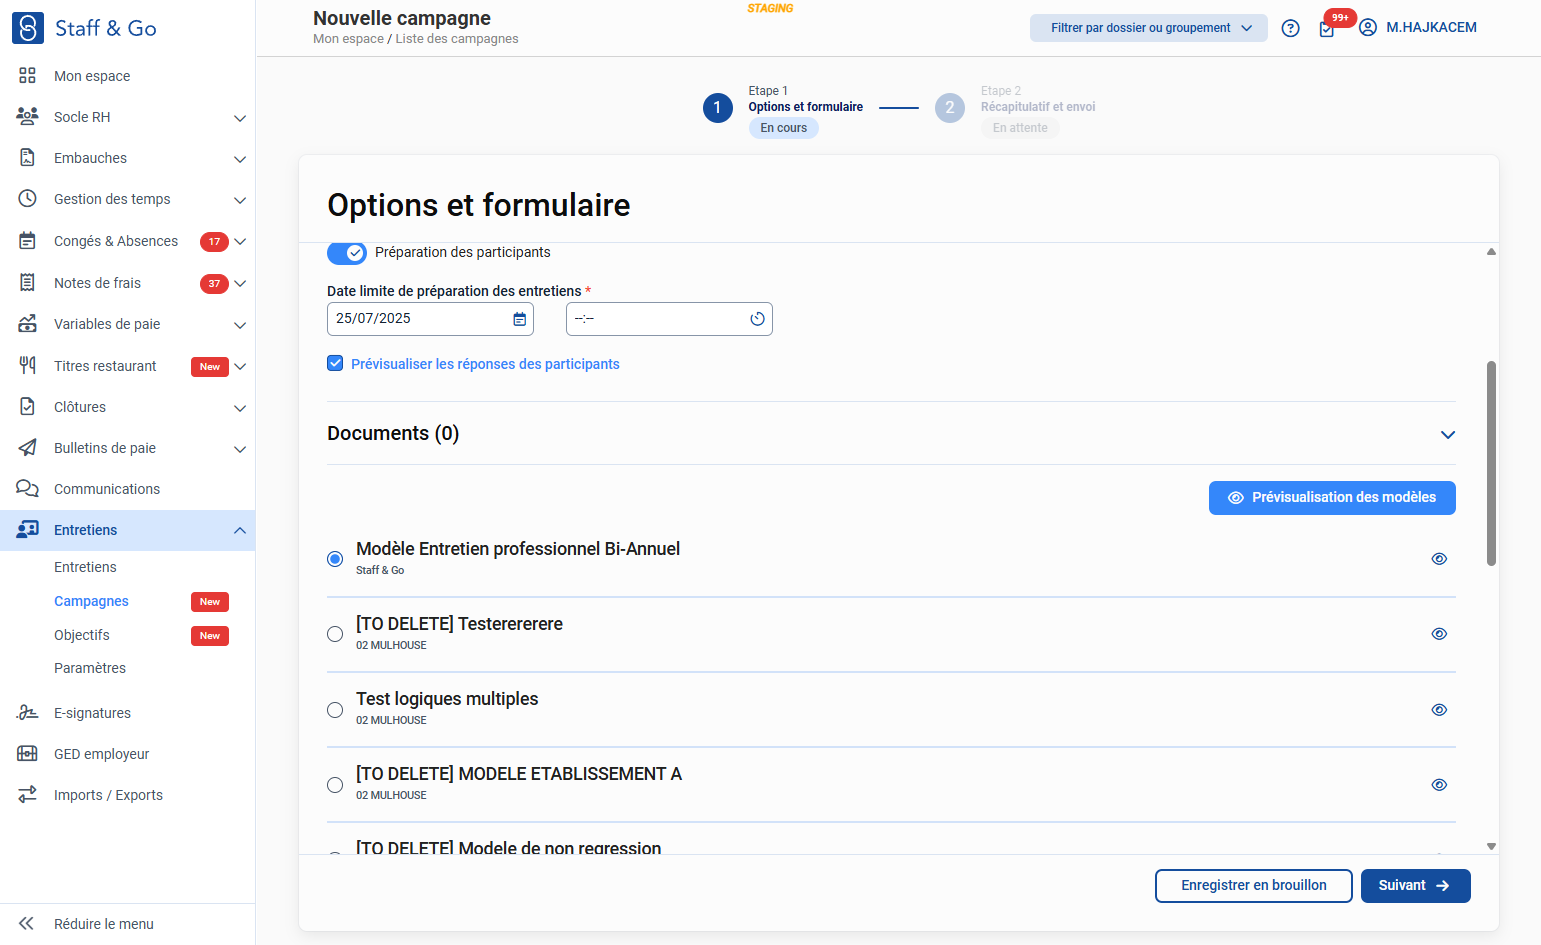This screenshot has height=945, width=1541.
Task: Click the Staff & Go logo icon
Action: click(x=28, y=28)
